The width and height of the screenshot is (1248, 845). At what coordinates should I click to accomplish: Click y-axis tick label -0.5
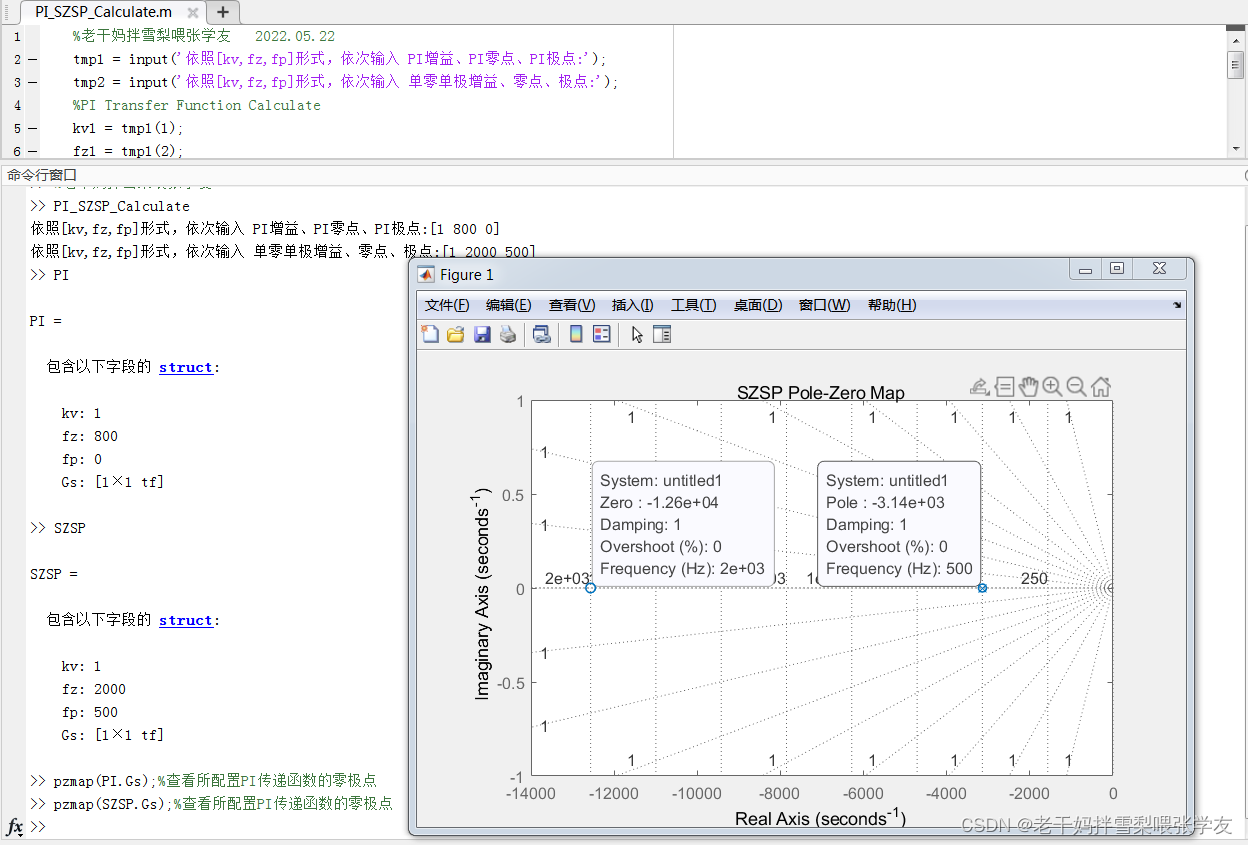coord(511,683)
